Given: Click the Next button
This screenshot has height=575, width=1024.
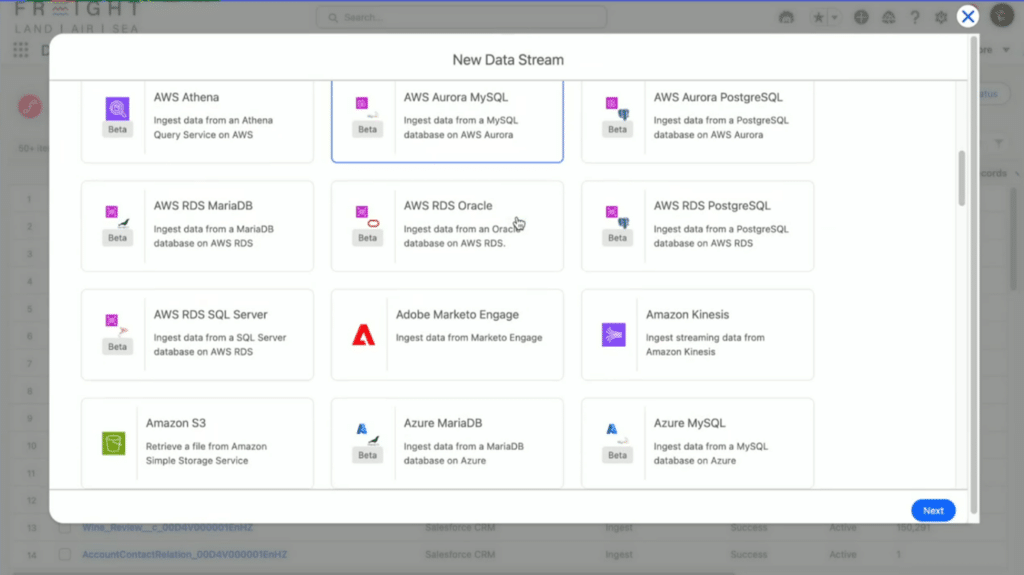Looking at the screenshot, I should coord(932,510).
